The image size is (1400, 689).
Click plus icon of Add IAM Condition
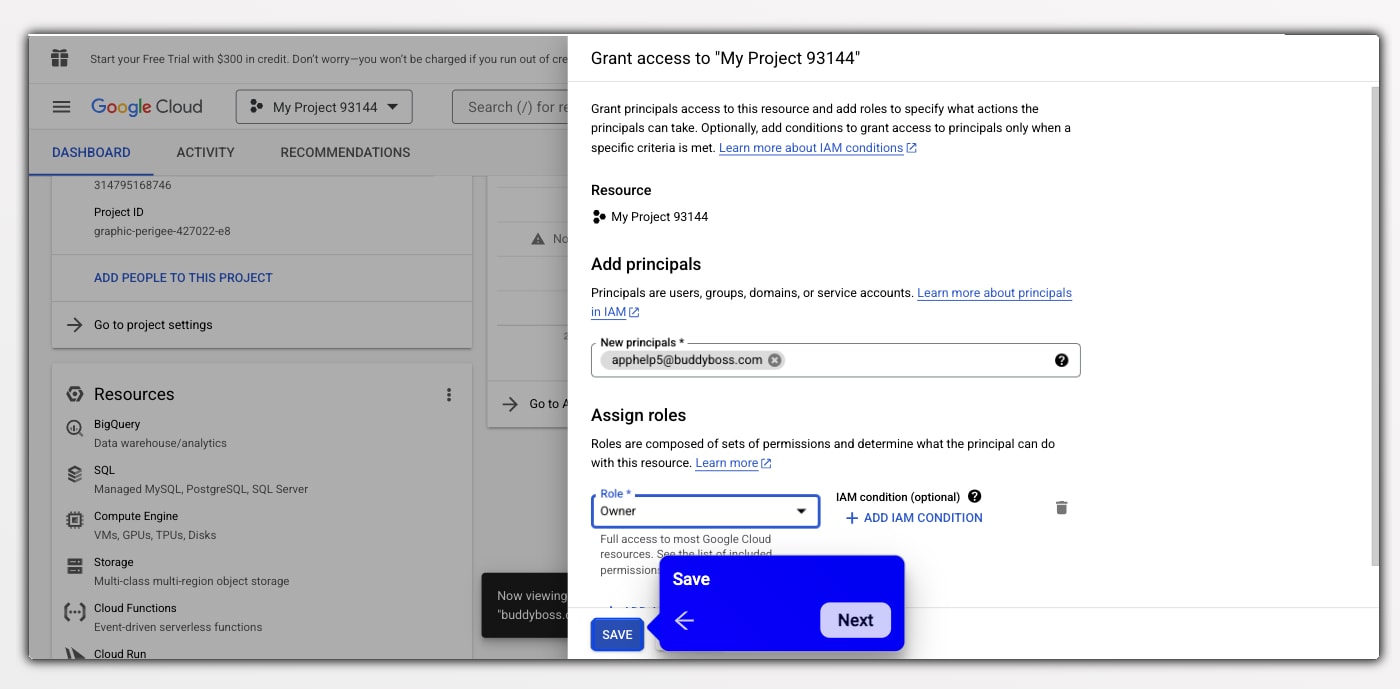(852, 518)
